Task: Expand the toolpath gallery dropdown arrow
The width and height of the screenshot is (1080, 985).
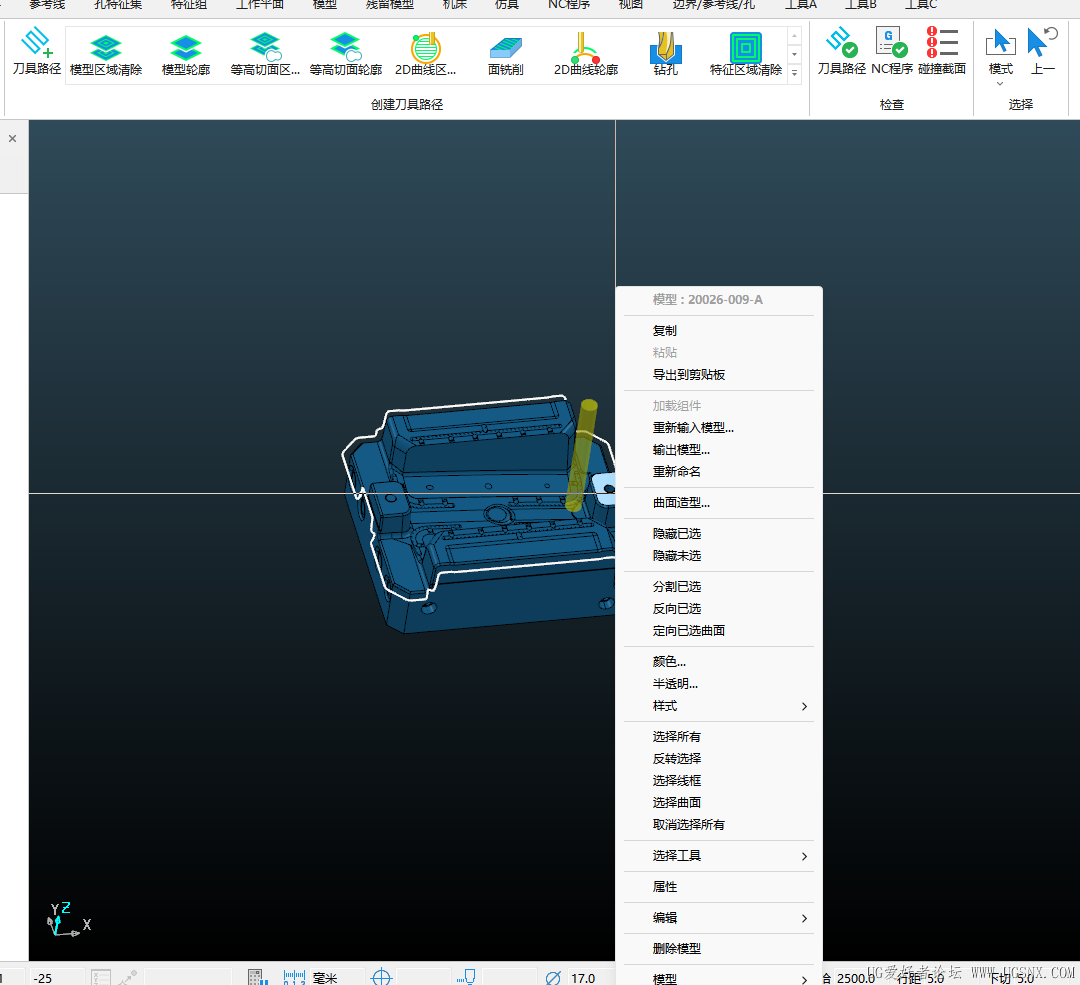Action: coord(795,73)
